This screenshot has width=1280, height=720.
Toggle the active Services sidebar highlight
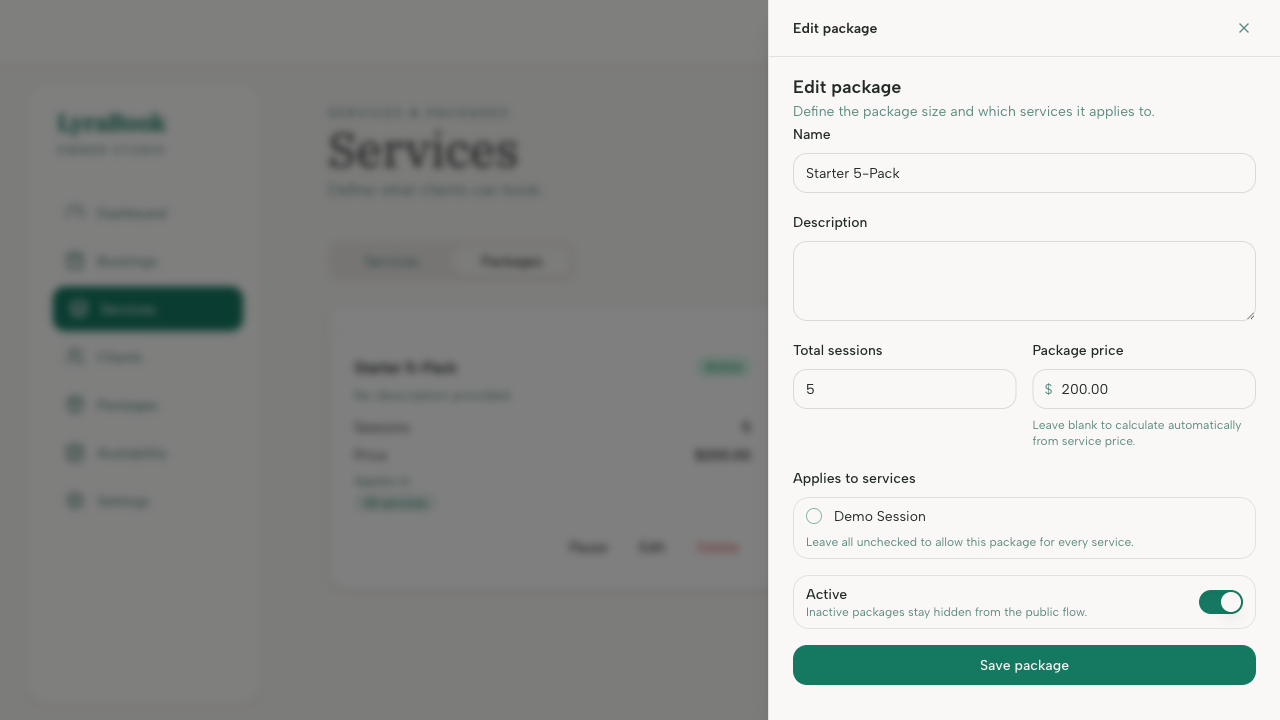[147, 309]
